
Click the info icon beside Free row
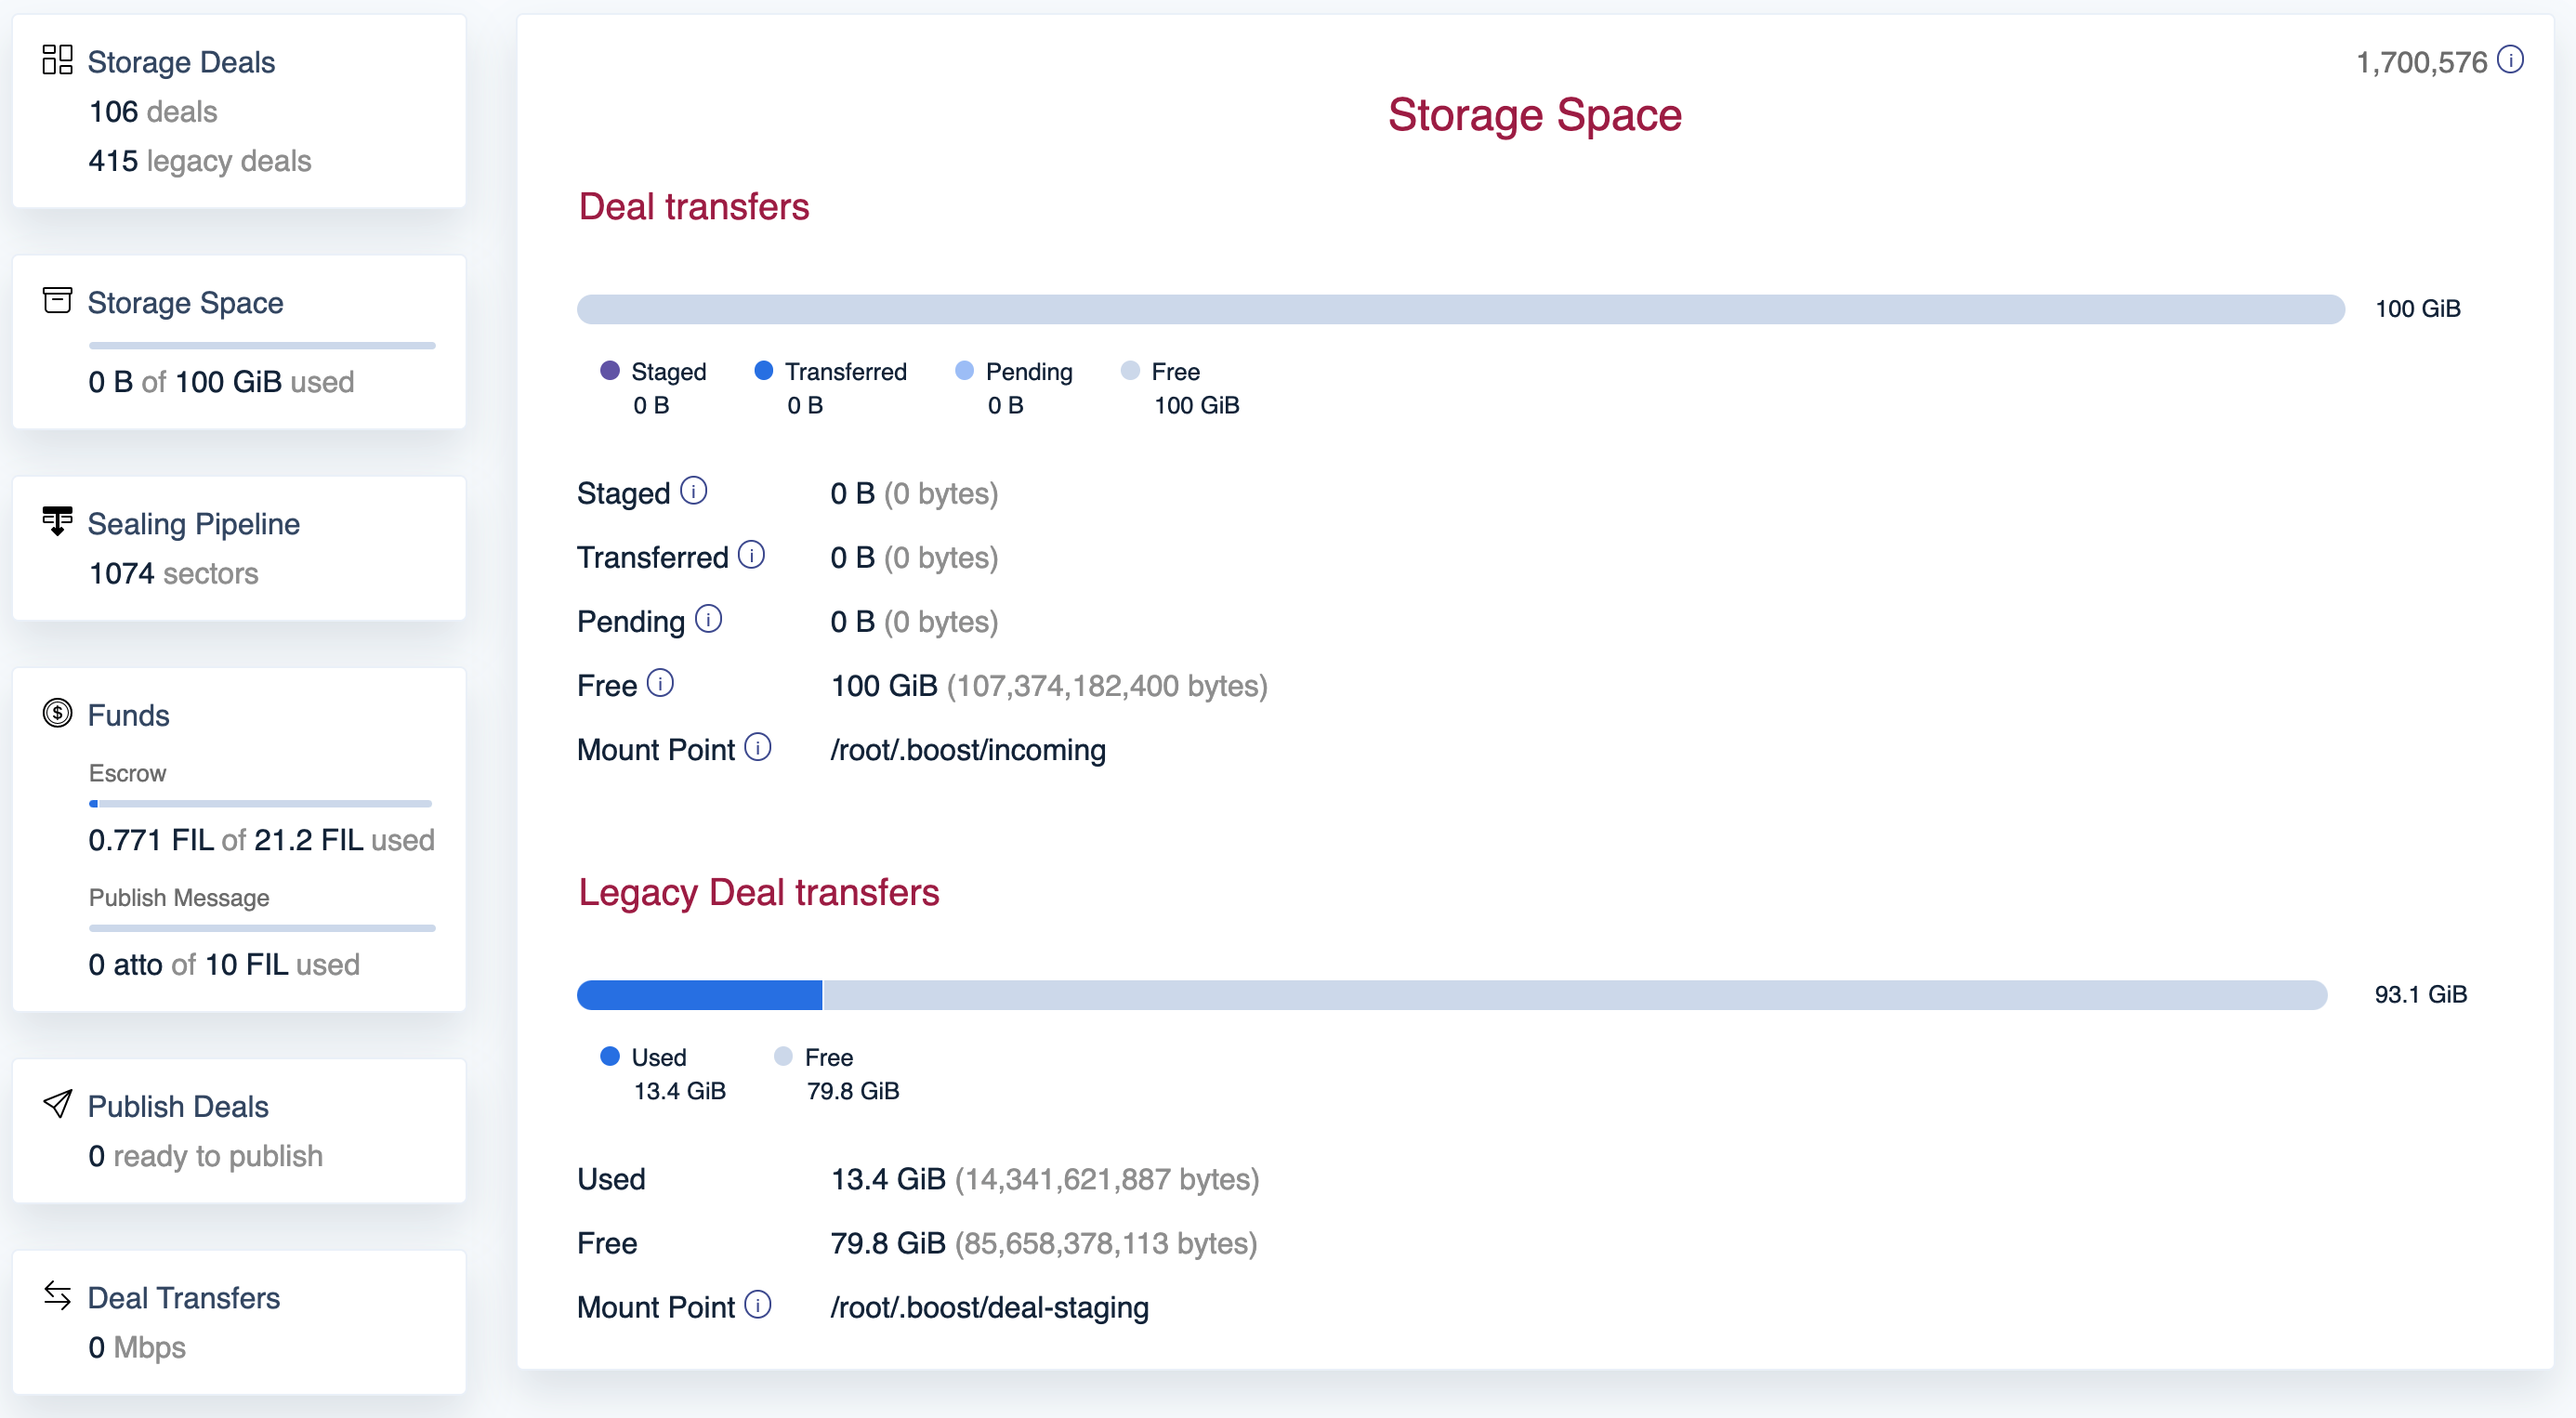[x=660, y=683]
